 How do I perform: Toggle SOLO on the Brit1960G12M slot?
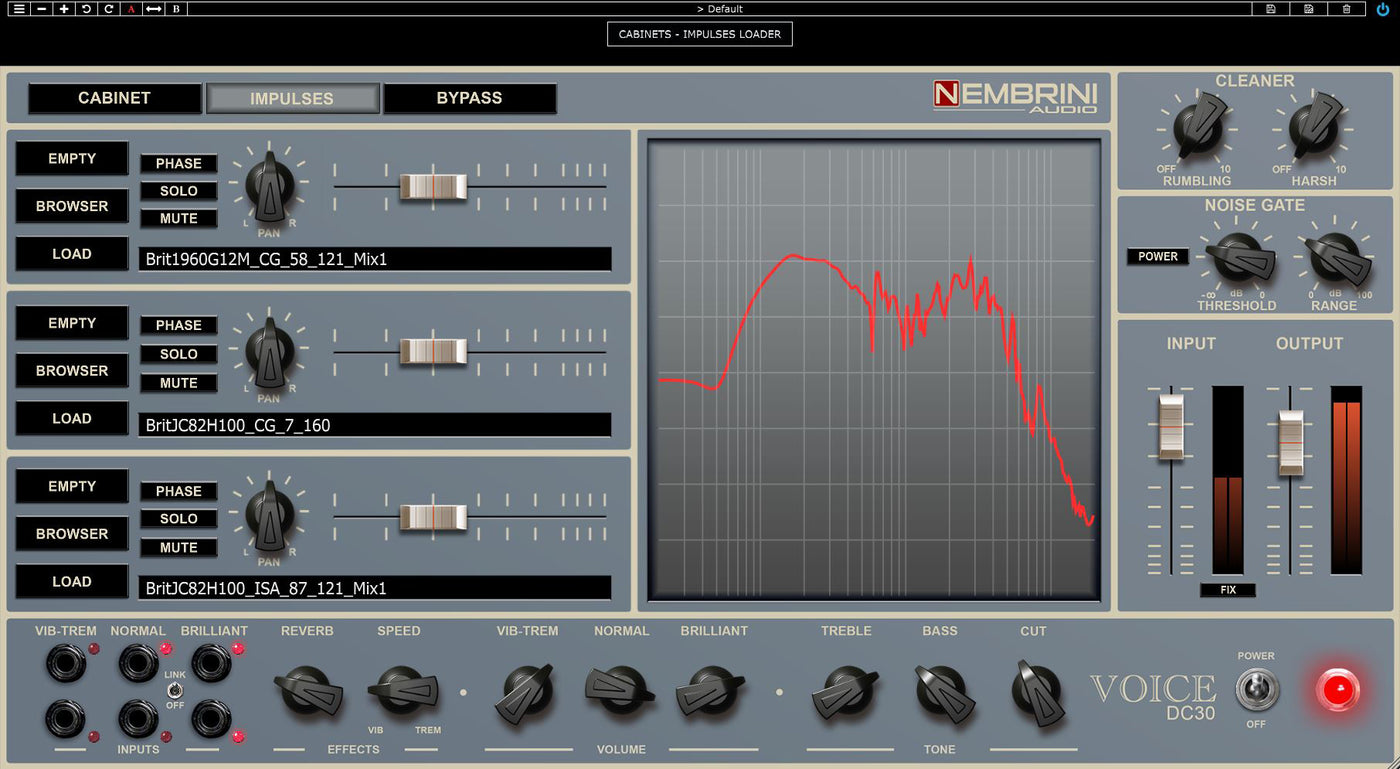click(179, 191)
